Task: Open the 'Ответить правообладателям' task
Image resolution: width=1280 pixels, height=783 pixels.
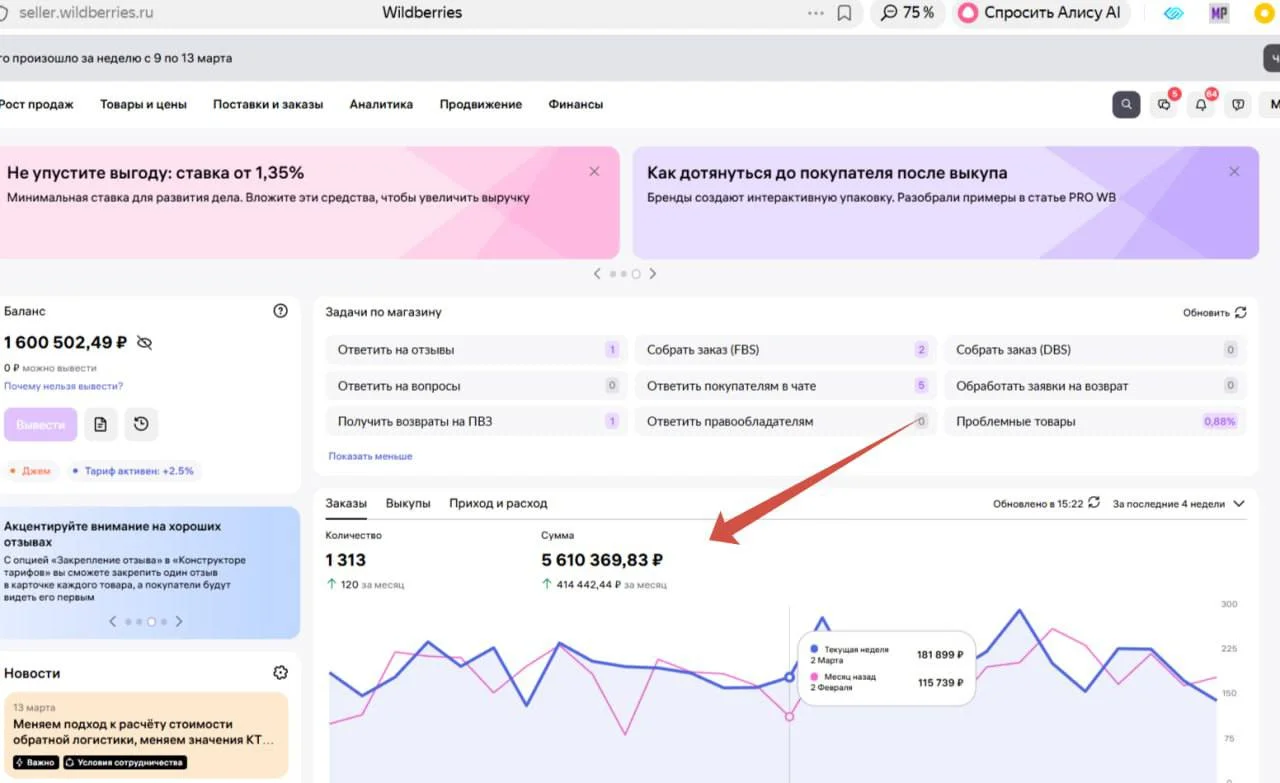Action: pos(786,421)
